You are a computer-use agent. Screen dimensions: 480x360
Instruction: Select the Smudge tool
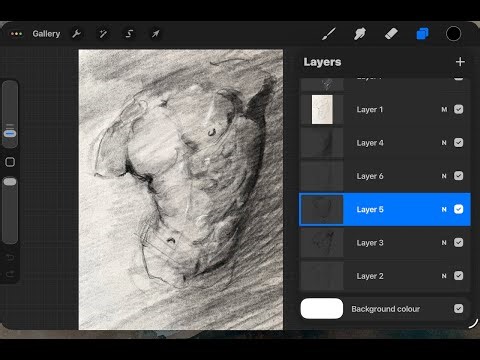[360, 34]
